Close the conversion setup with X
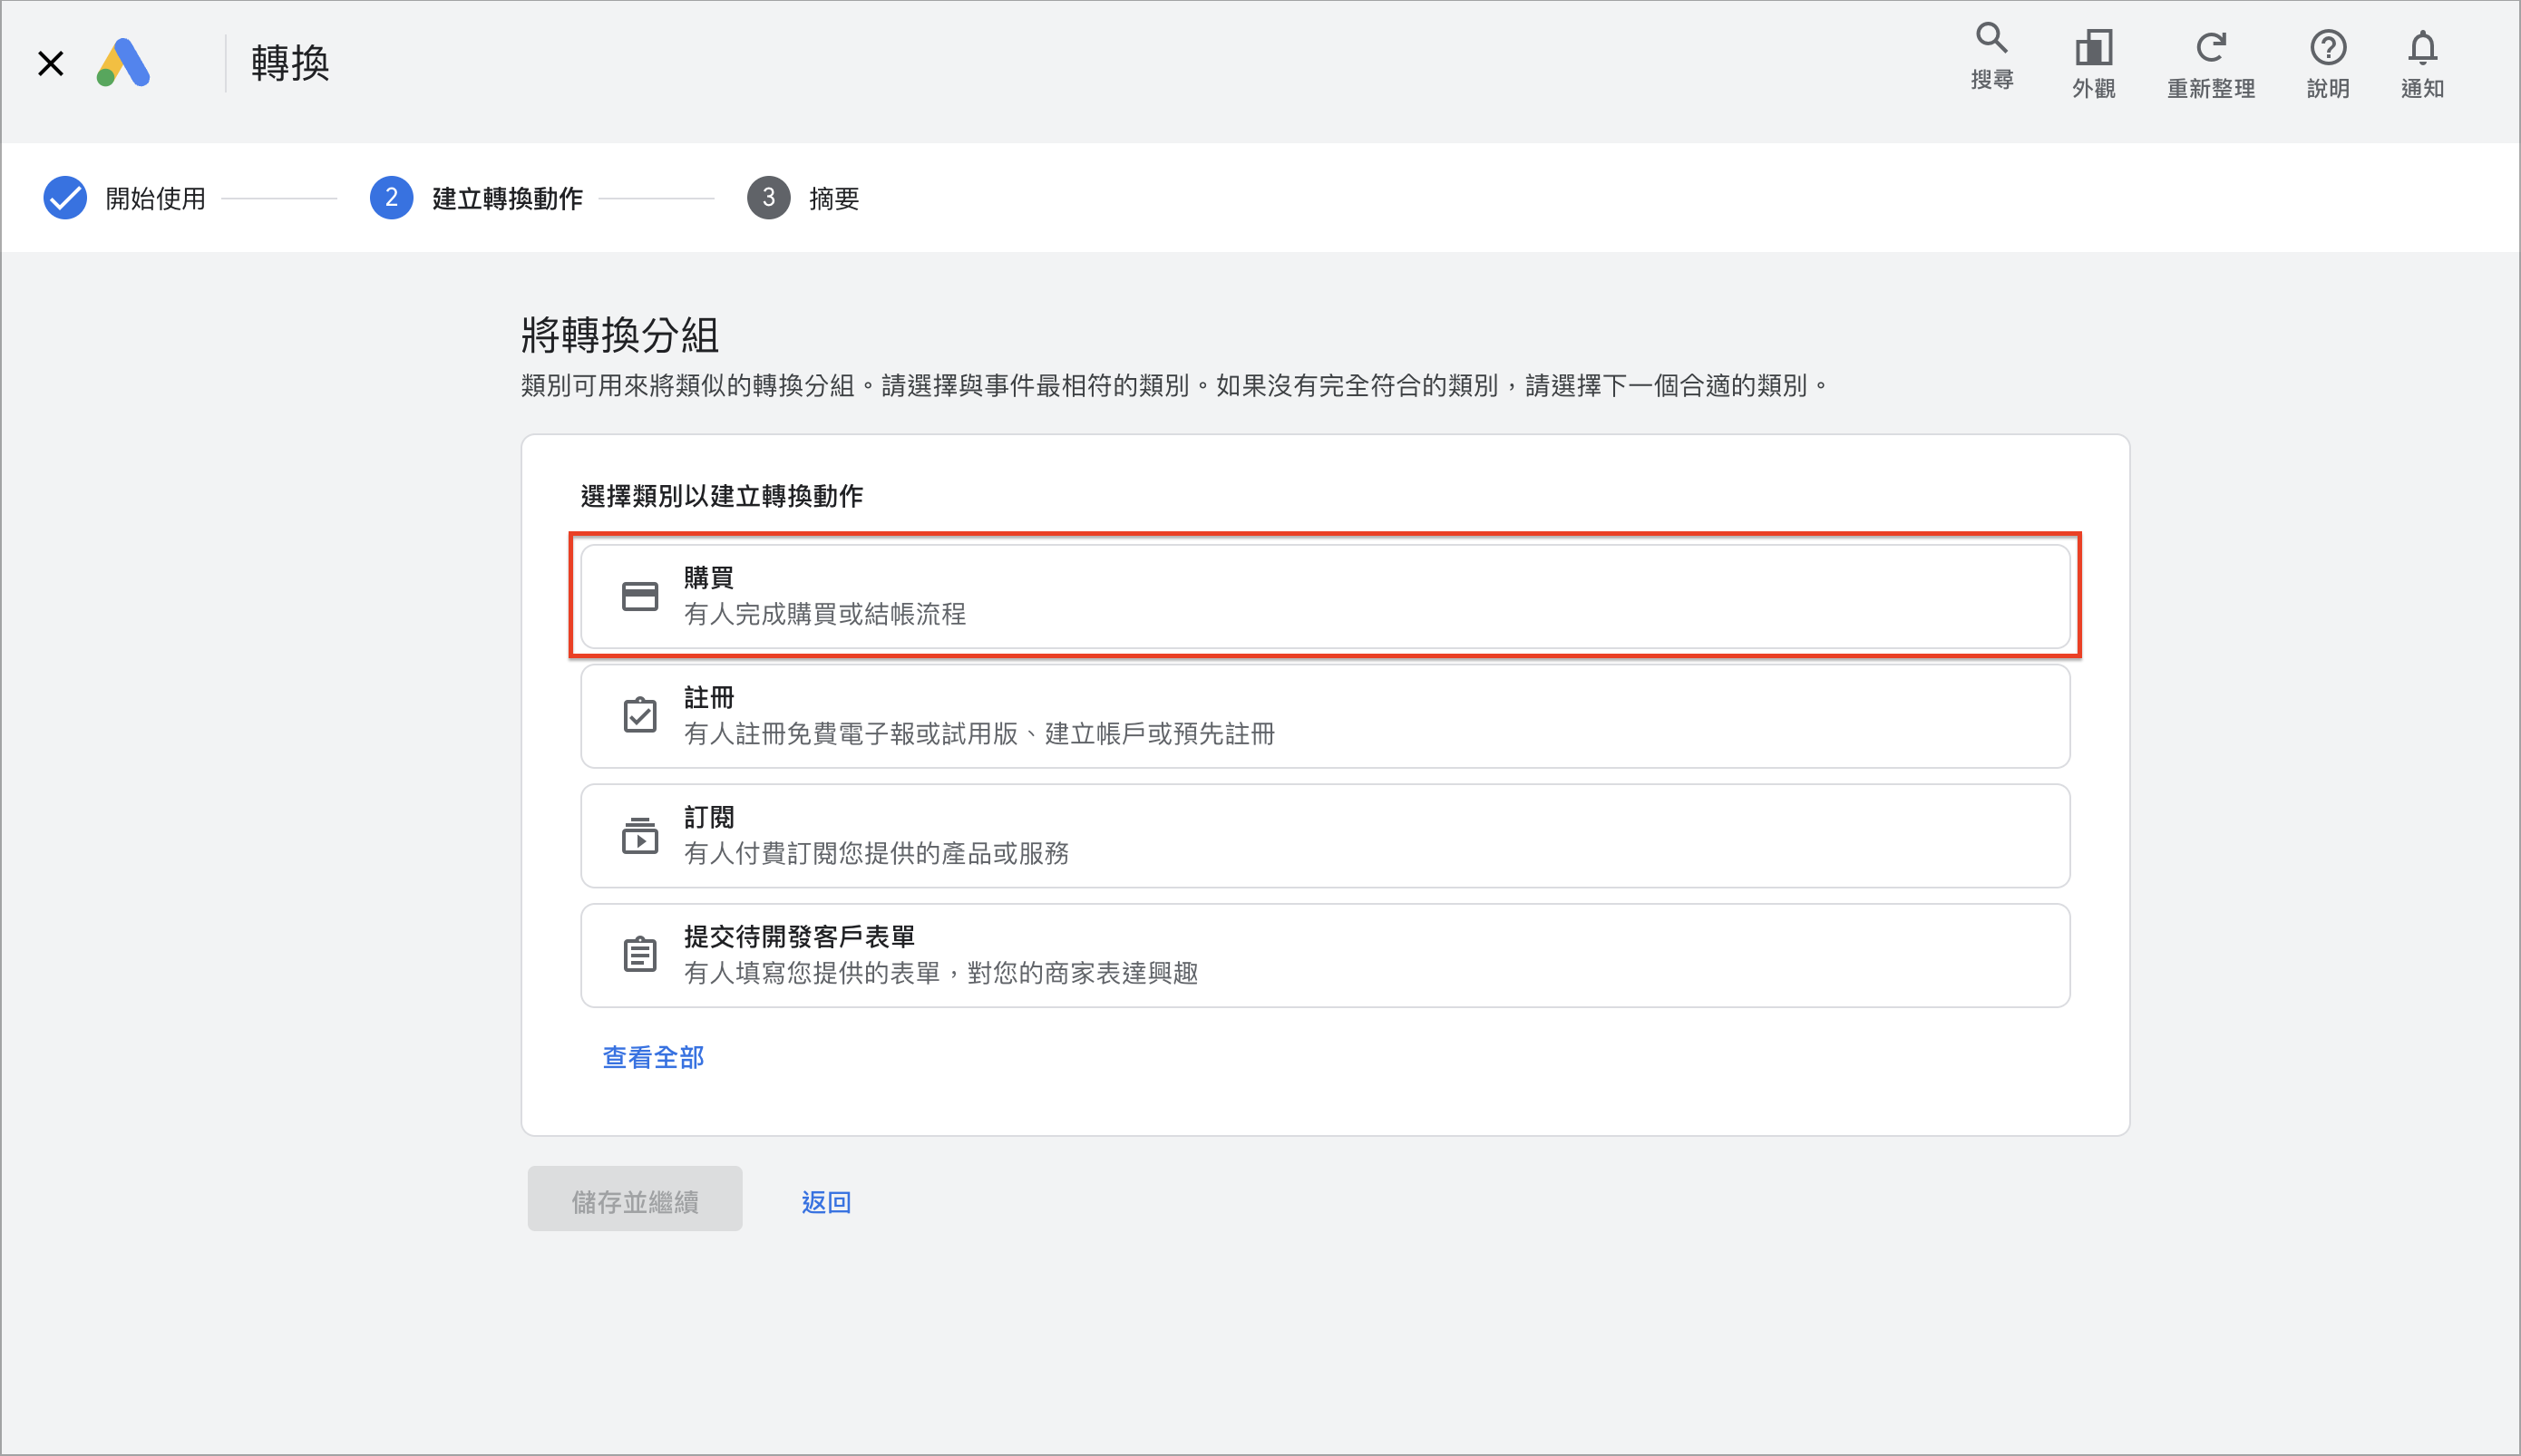2521x1456 pixels. [50, 63]
